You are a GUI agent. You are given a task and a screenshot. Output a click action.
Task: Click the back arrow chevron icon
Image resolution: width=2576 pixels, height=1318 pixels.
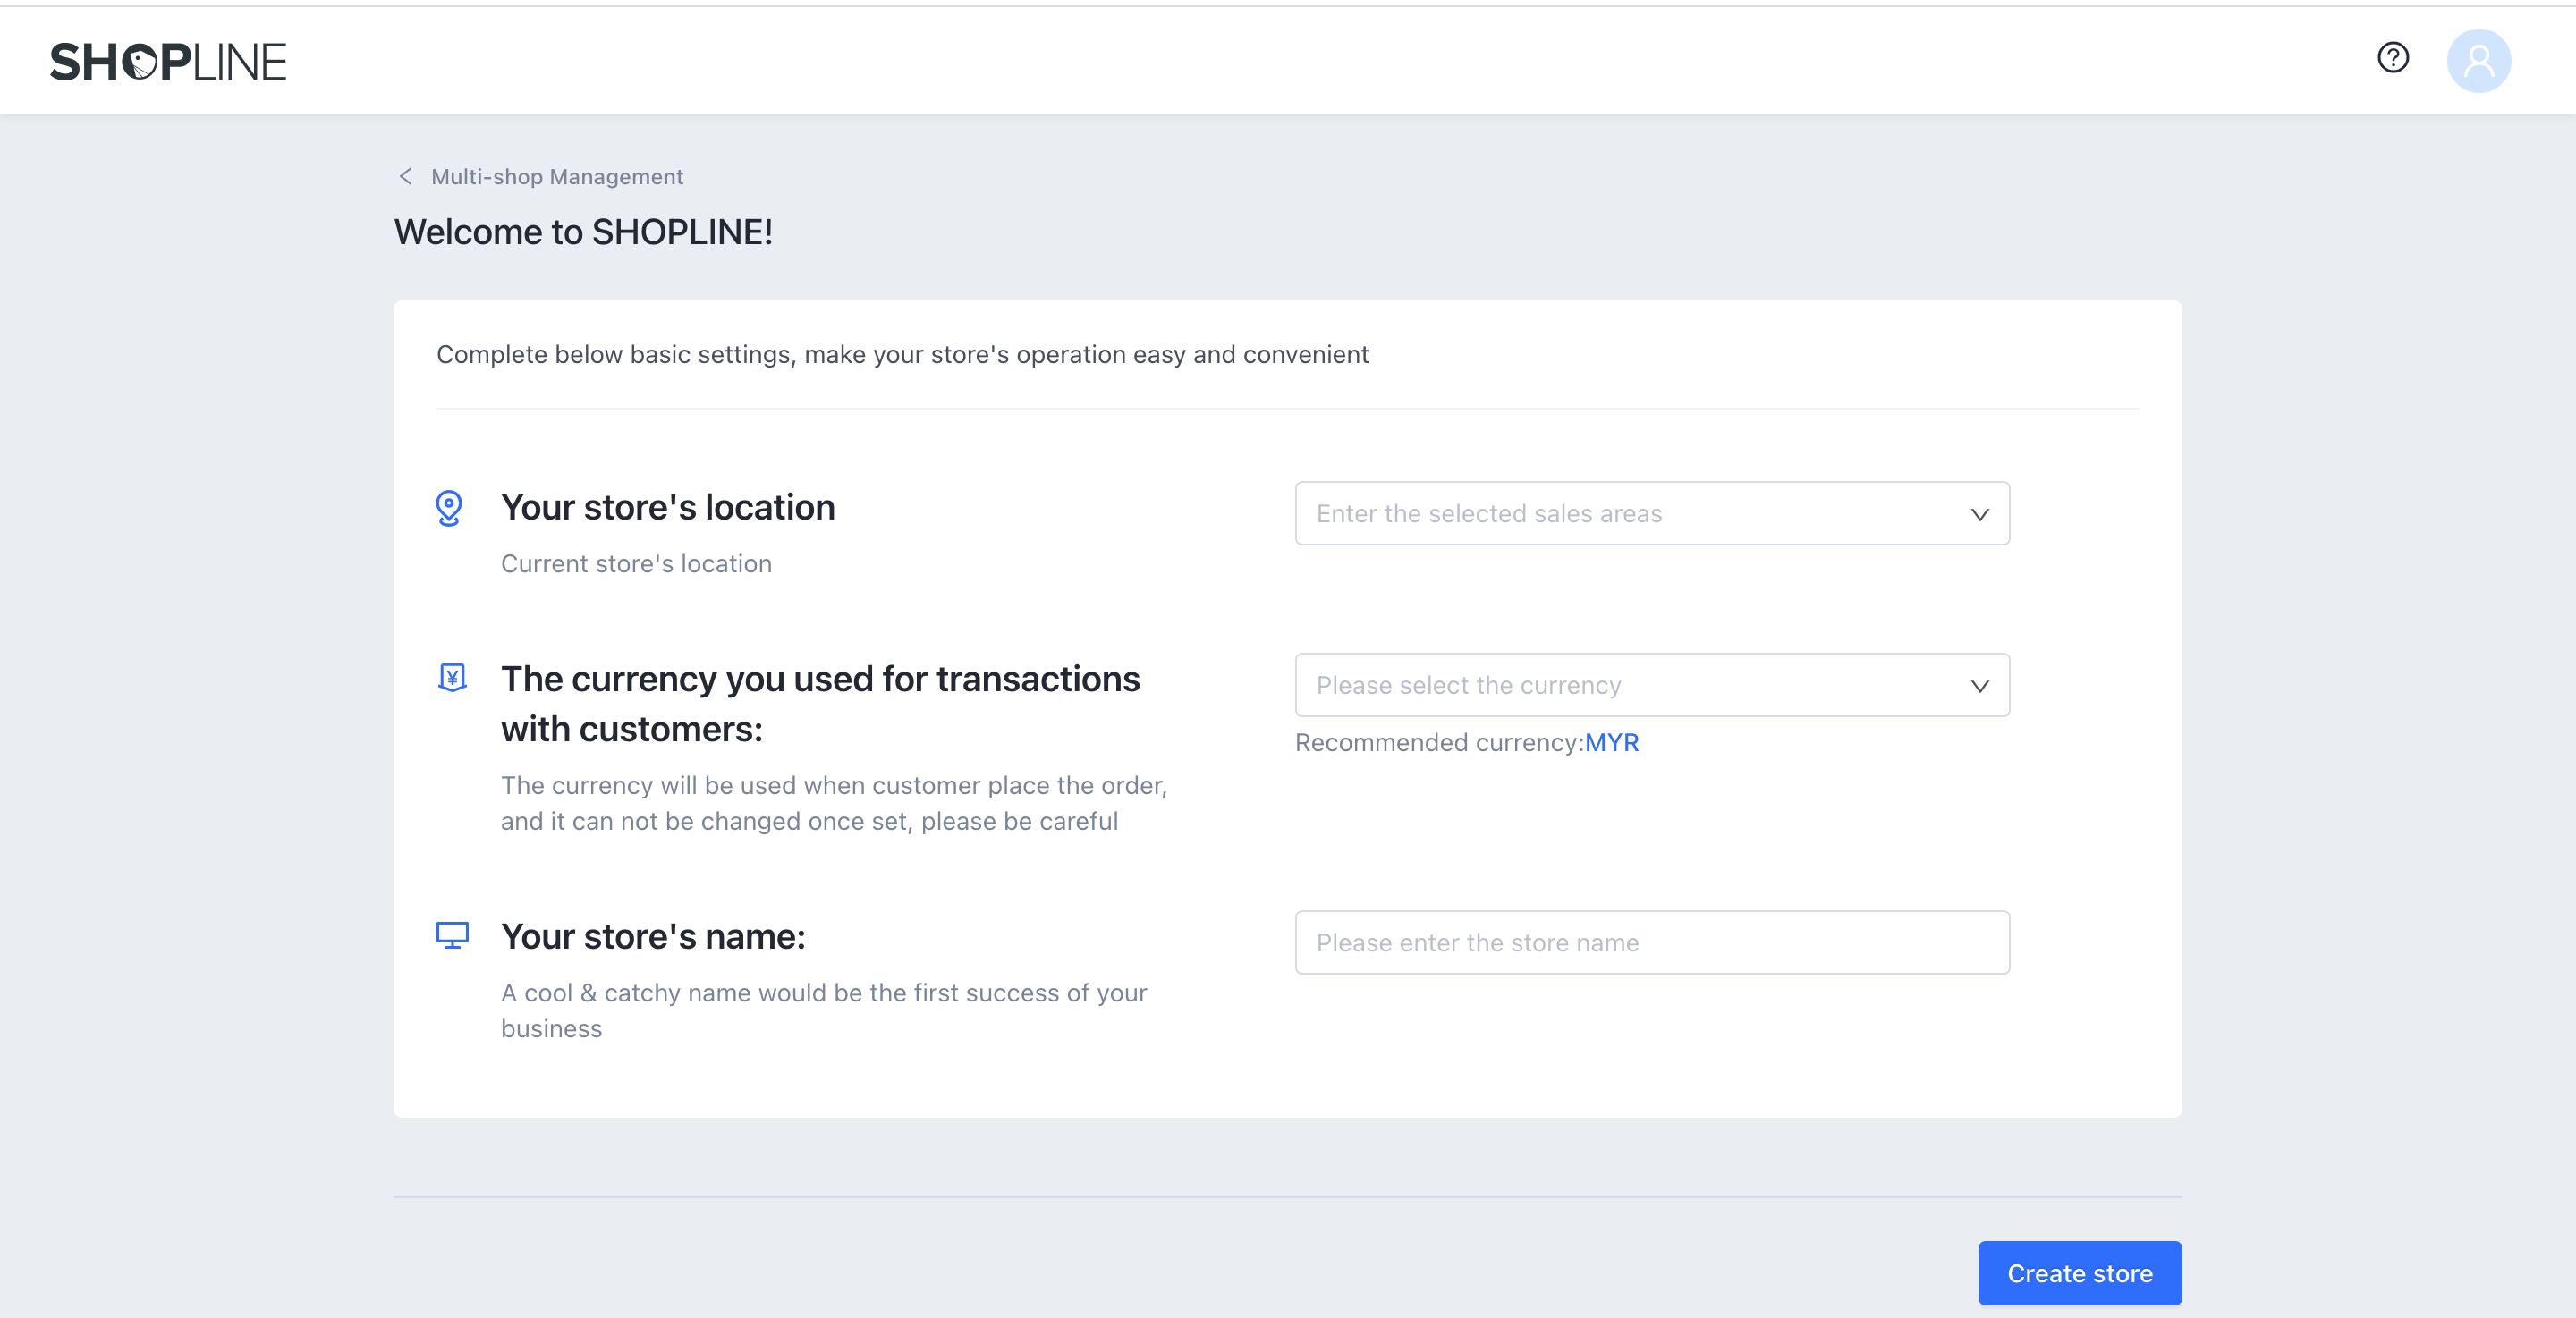click(405, 177)
